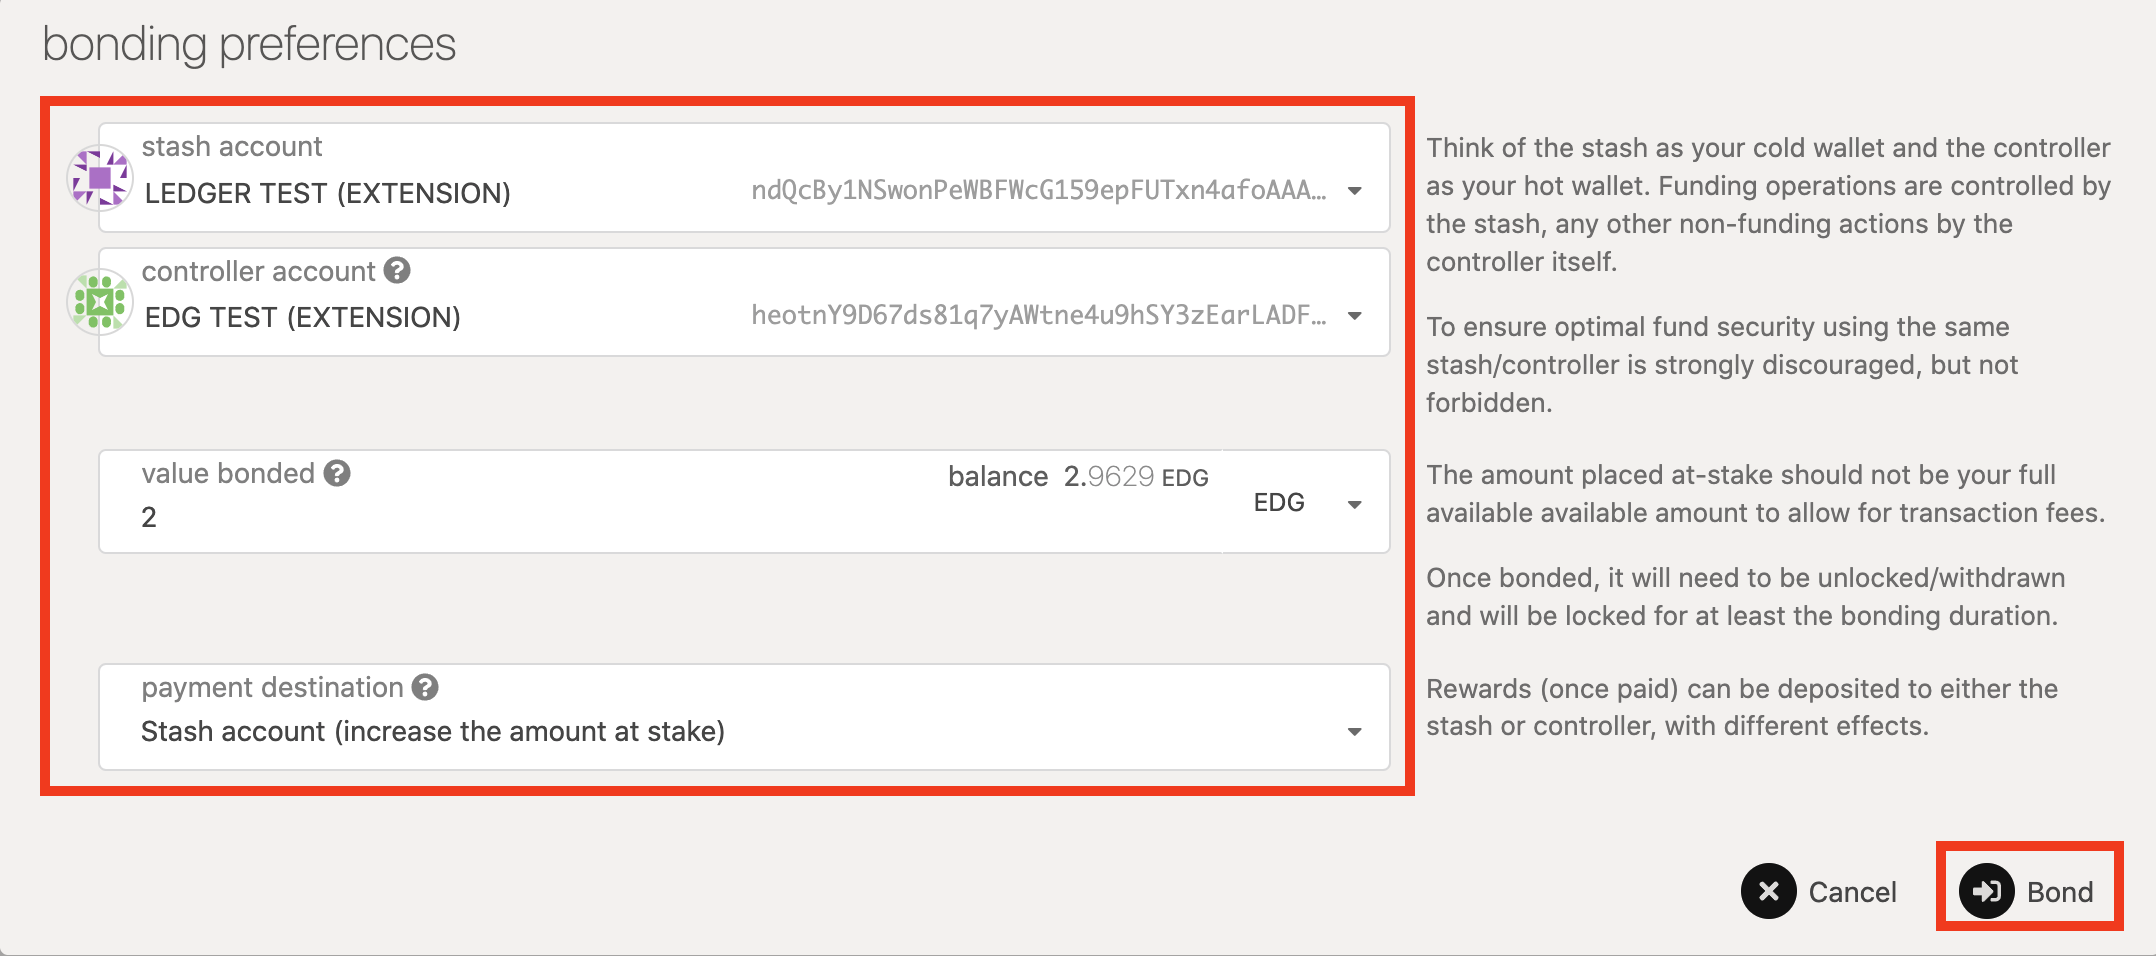Click the controller address starting with heotnY9

[1038, 316]
